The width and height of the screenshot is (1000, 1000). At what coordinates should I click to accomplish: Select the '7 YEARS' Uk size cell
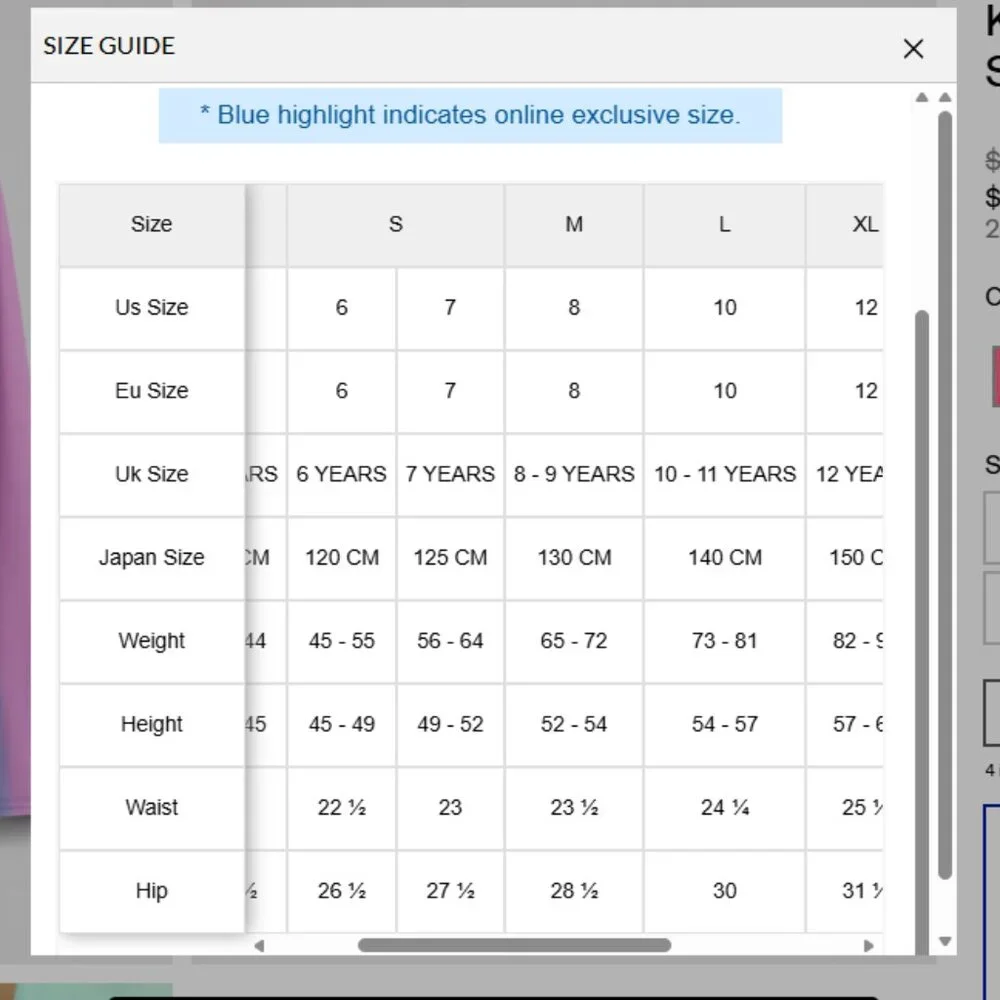click(450, 474)
